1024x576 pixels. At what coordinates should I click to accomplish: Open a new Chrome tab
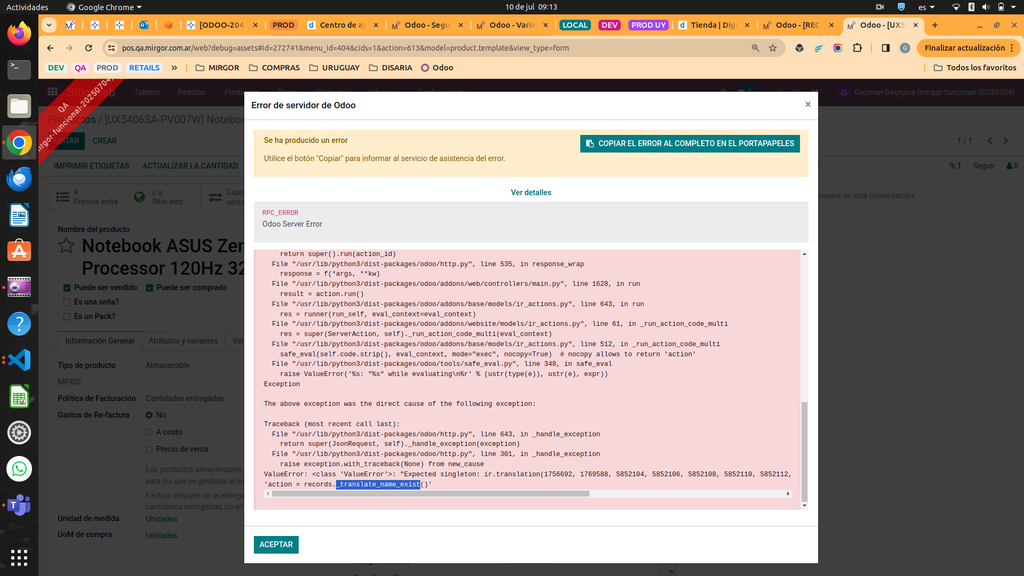coord(935,25)
